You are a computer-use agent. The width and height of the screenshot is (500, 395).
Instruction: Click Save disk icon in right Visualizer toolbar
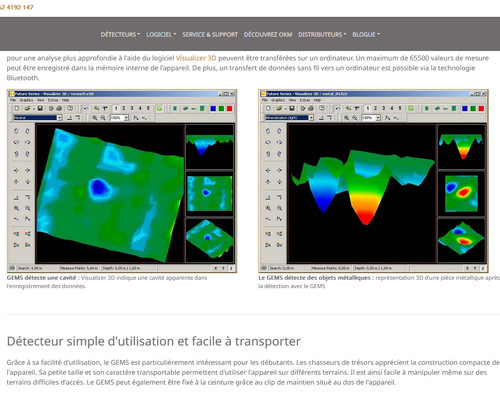click(x=292, y=108)
